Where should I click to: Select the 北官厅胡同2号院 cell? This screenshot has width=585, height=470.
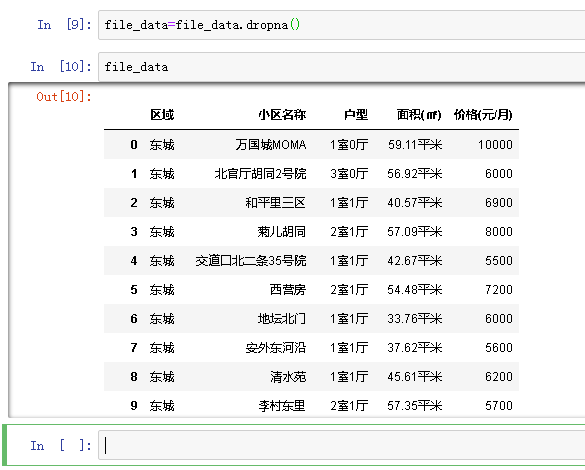tap(260, 173)
